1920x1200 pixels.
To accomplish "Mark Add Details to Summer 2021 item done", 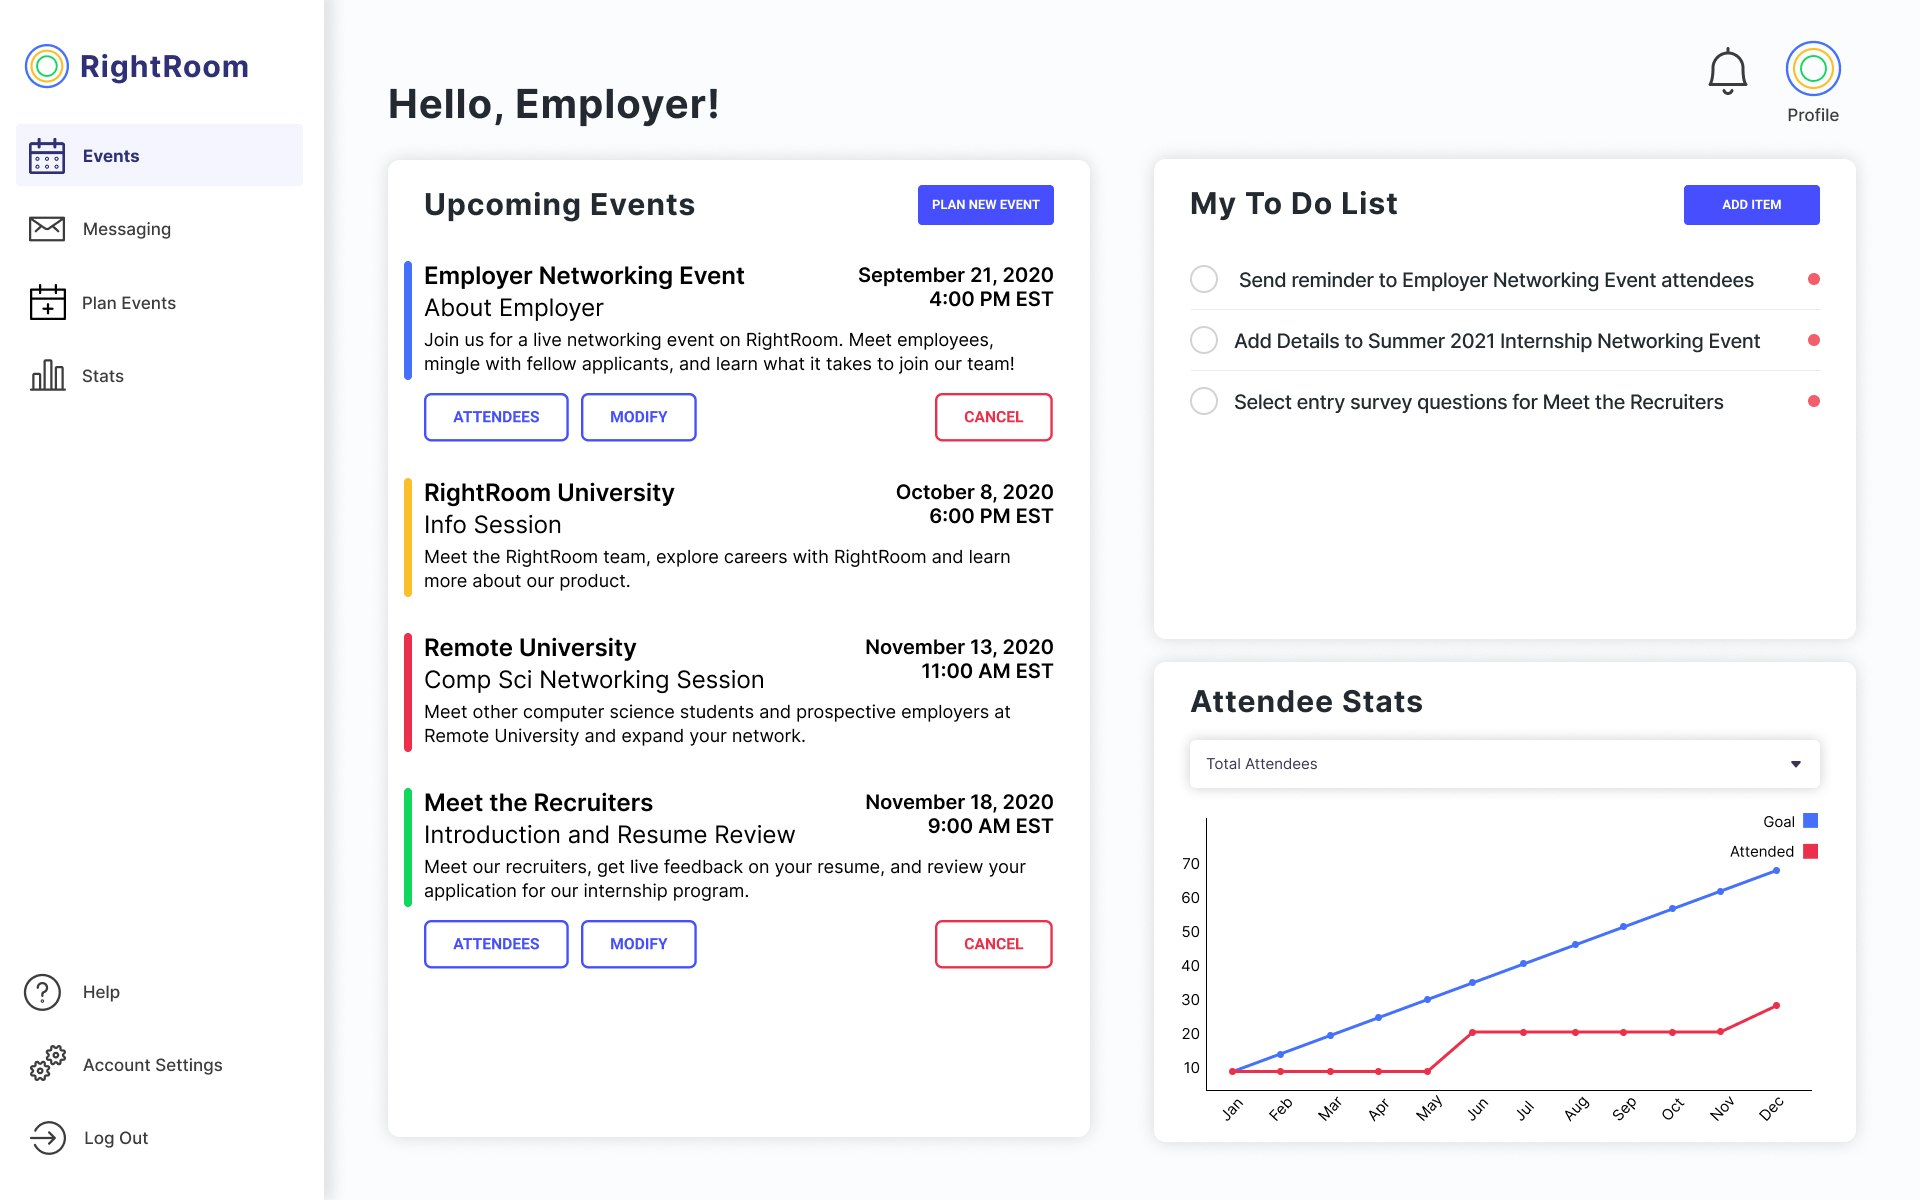I will click(1204, 340).
